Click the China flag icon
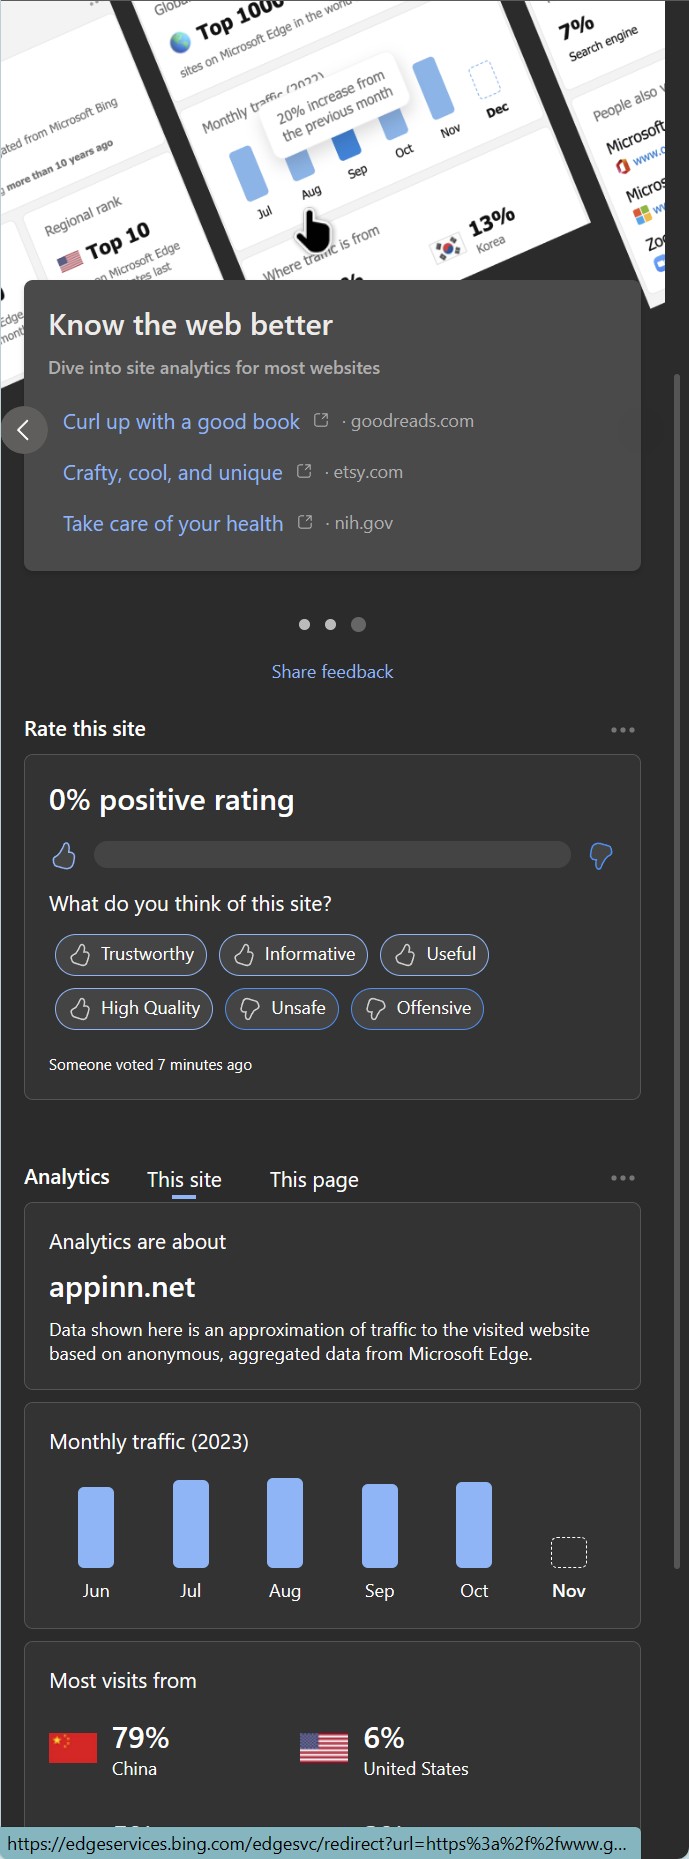689x1859 pixels. coord(73,1747)
